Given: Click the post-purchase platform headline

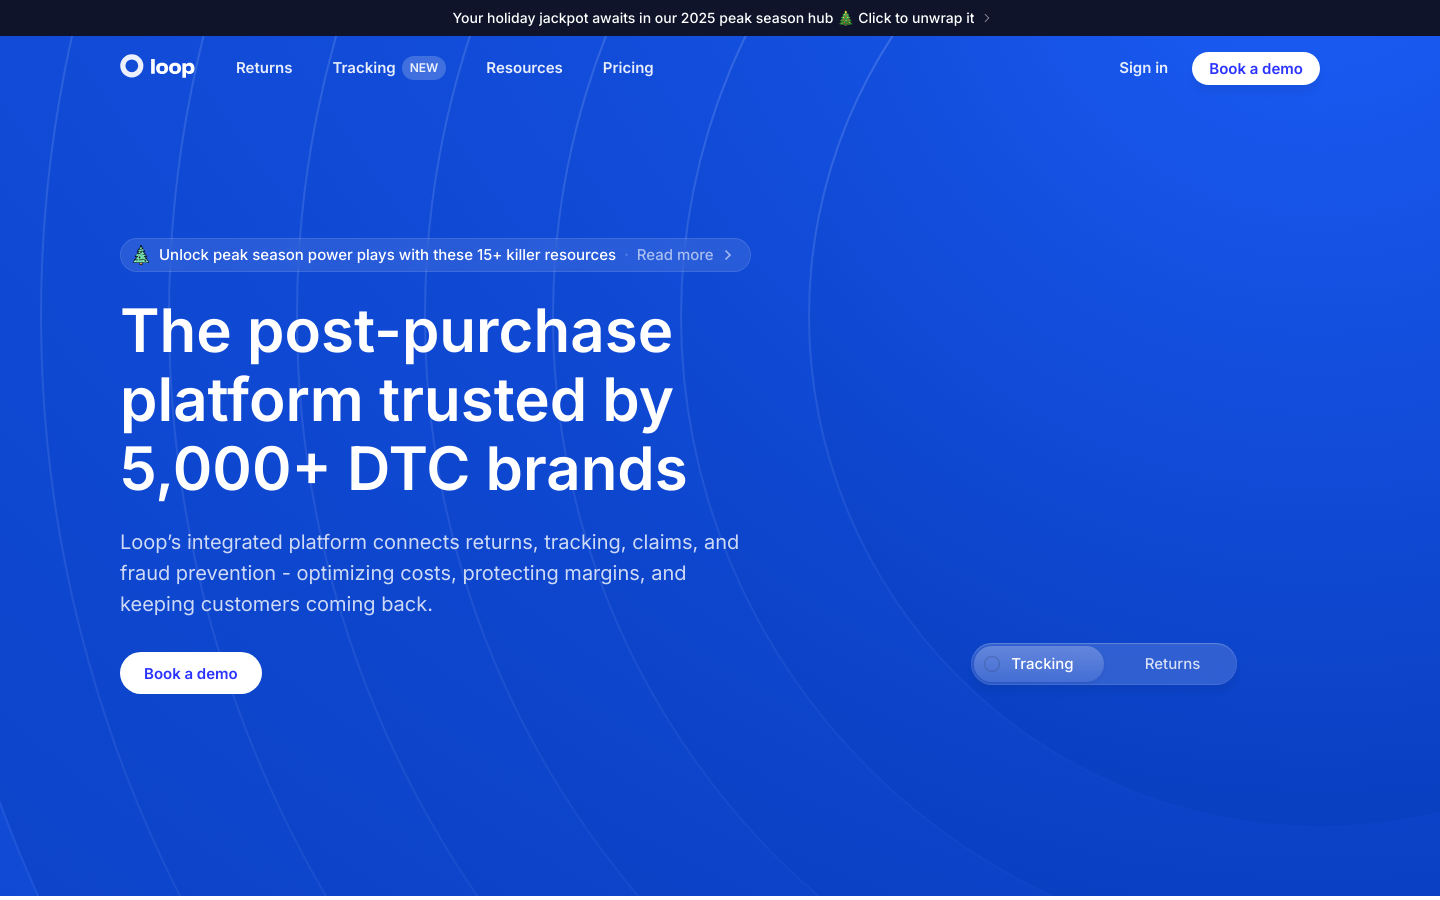Looking at the screenshot, I should (404, 400).
